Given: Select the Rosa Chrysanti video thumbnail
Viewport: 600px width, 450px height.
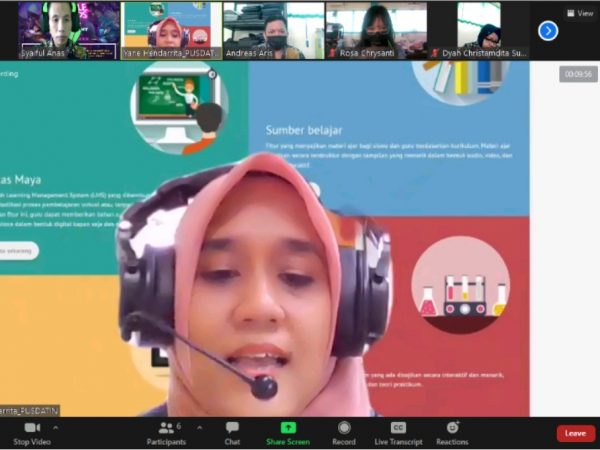Looking at the screenshot, I should [377, 31].
